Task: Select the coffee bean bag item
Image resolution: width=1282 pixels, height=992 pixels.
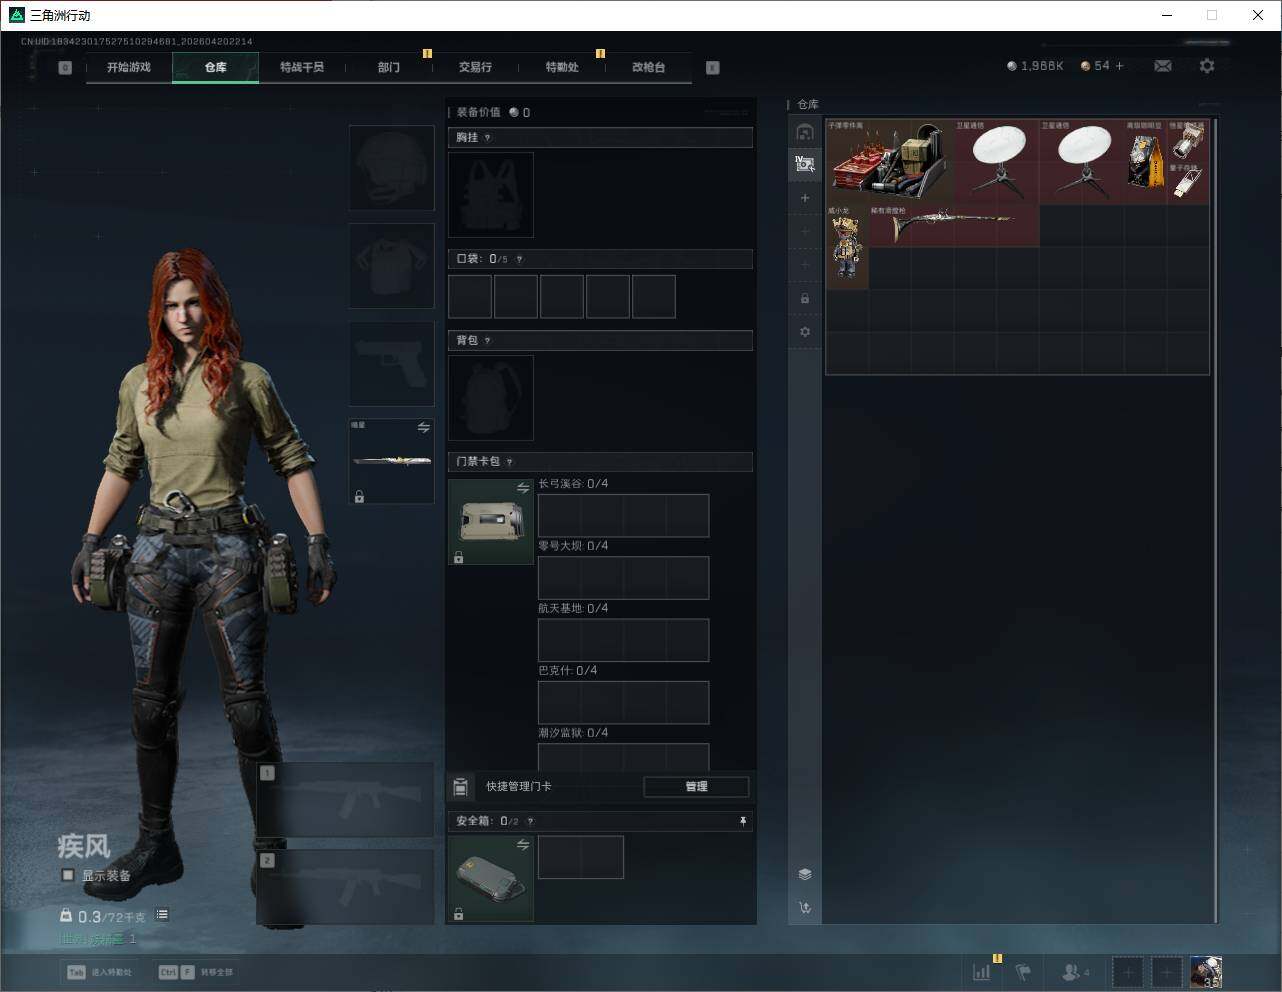Action: 1145,162
